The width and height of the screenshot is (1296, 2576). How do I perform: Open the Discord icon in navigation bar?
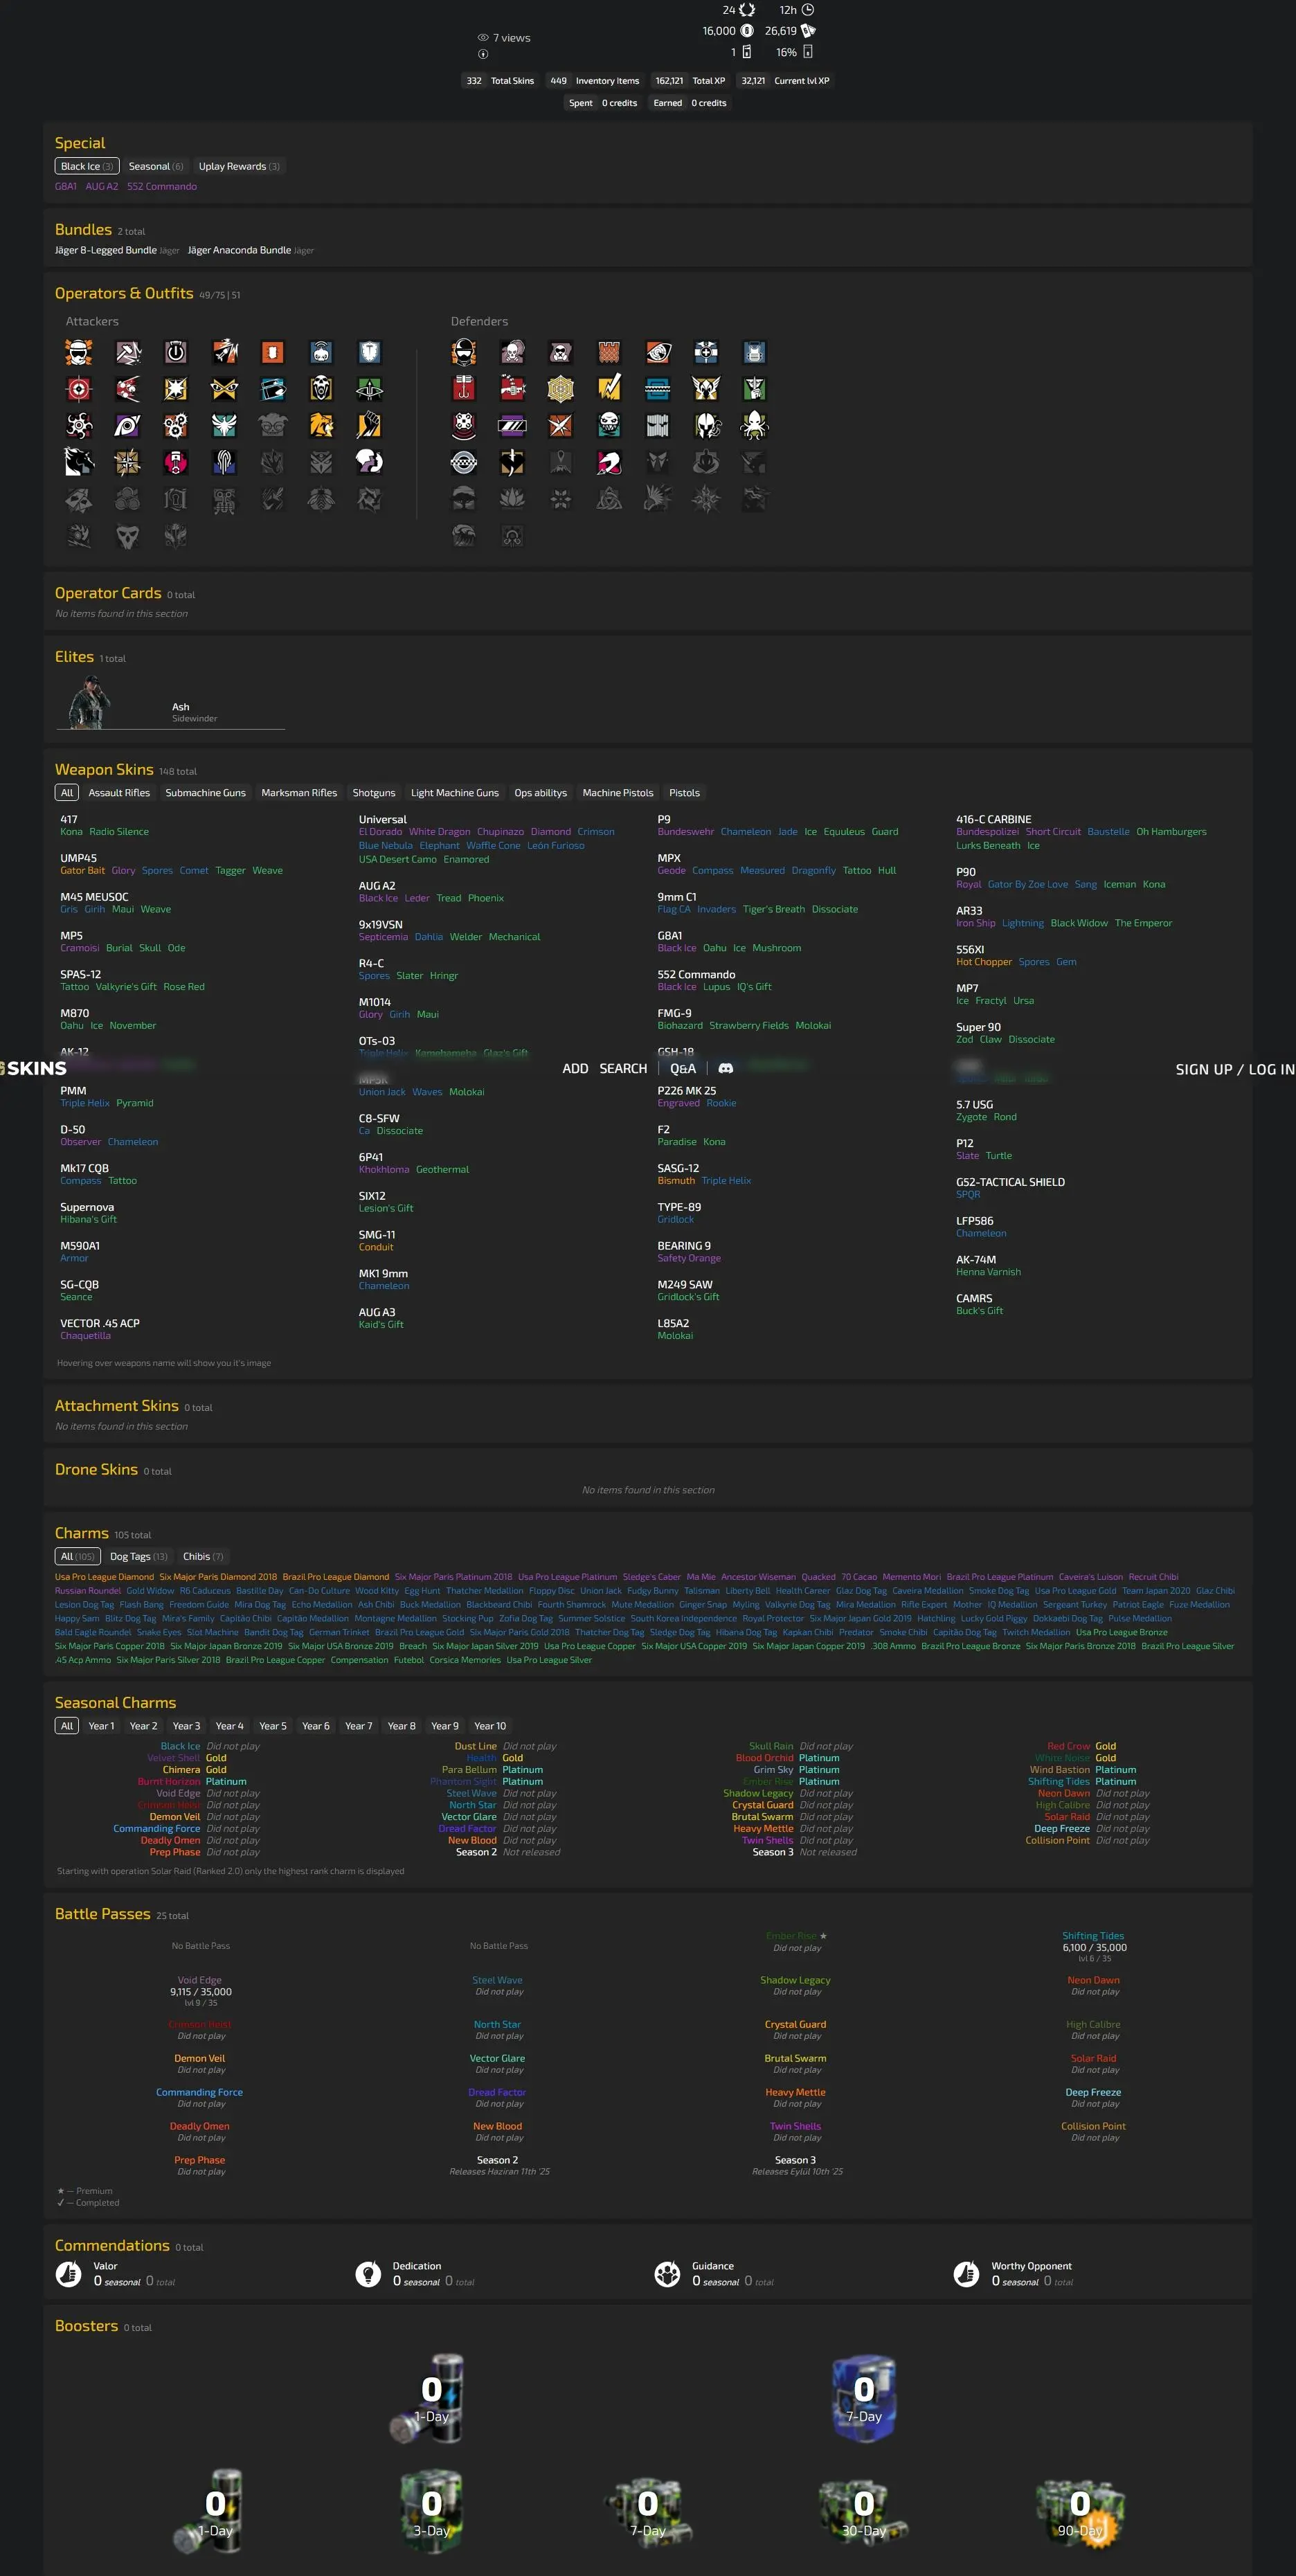click(x=726, y=1069)
